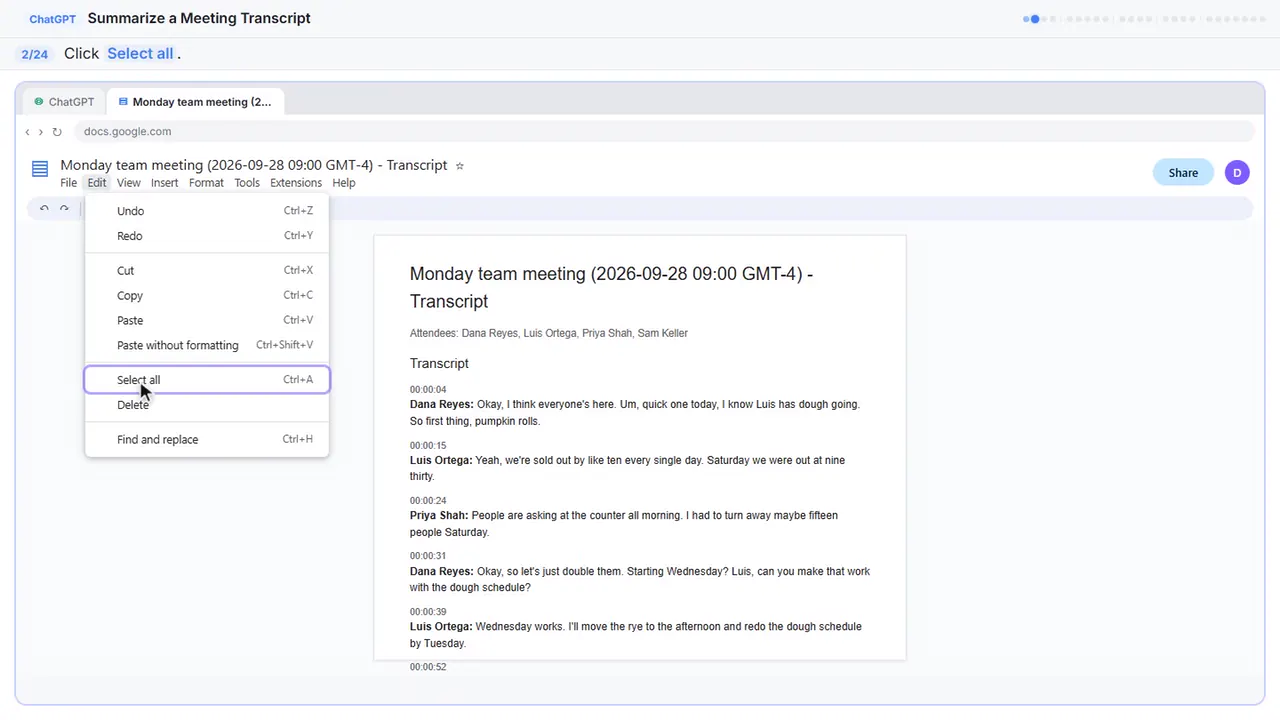Go back with browser back arrow

click(28, 132)
